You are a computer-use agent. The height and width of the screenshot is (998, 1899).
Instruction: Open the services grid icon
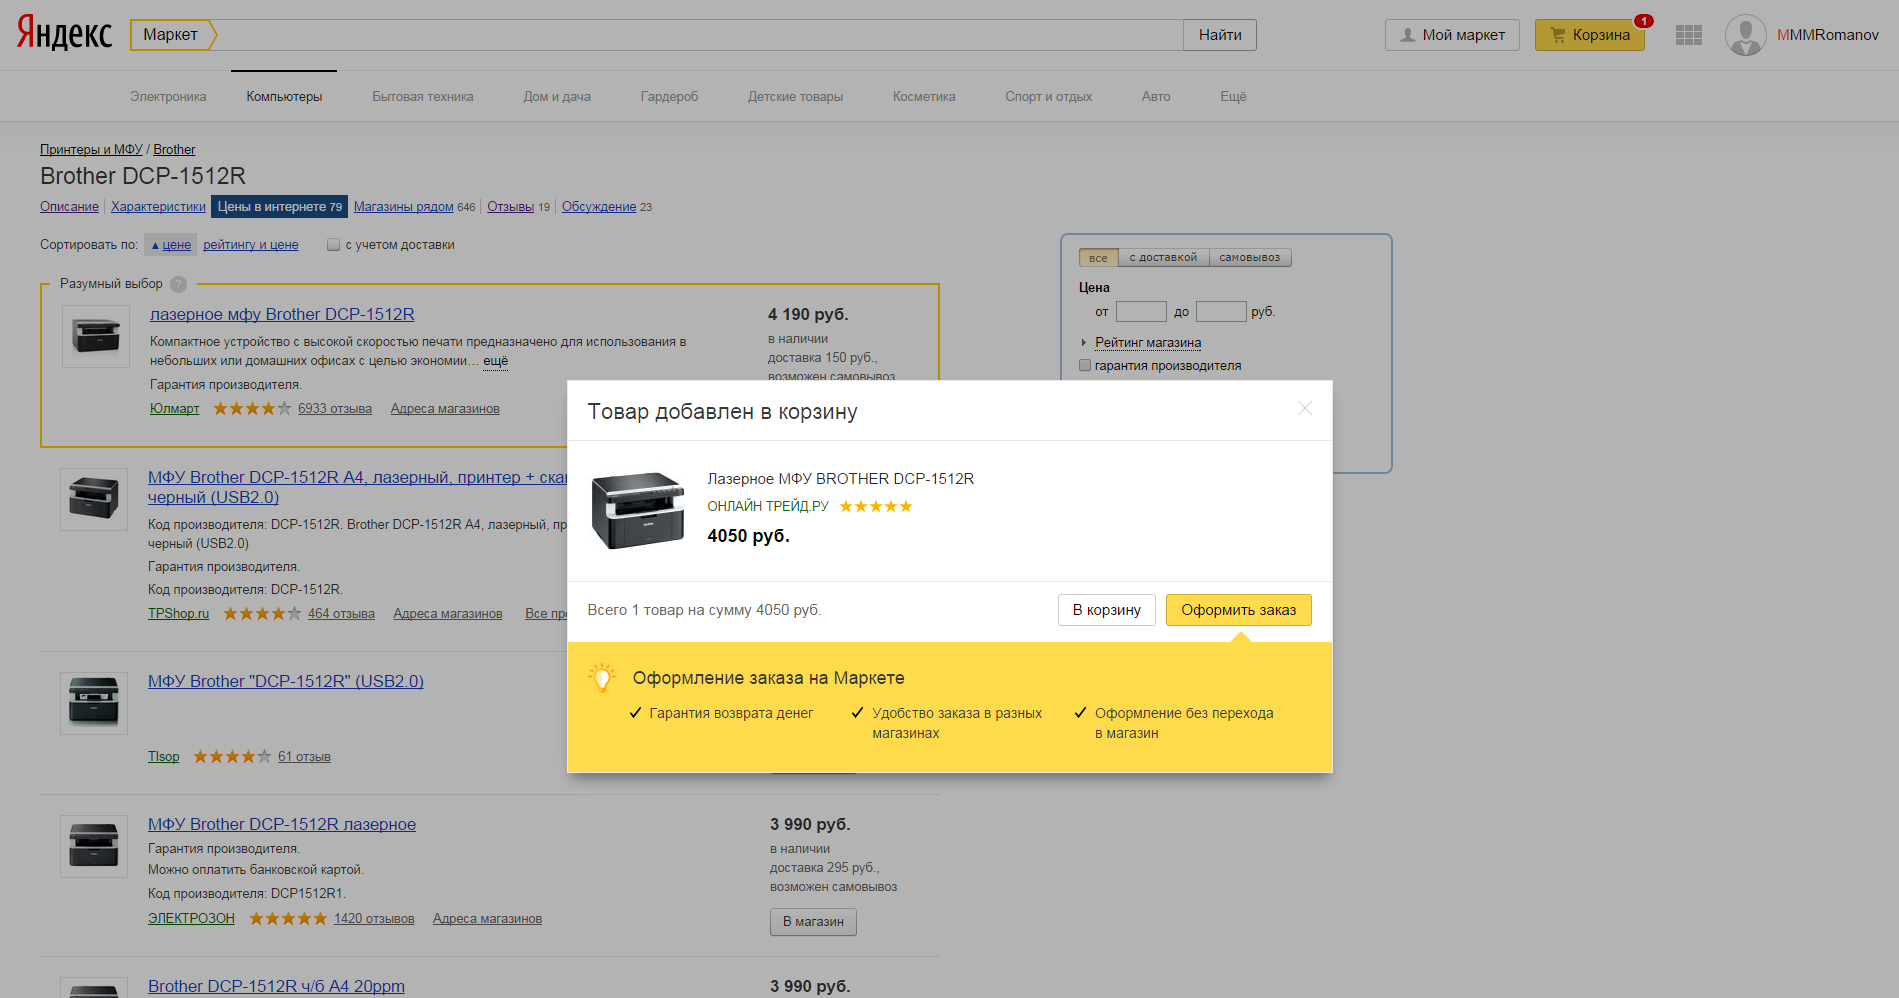(x=1689, y=35)
